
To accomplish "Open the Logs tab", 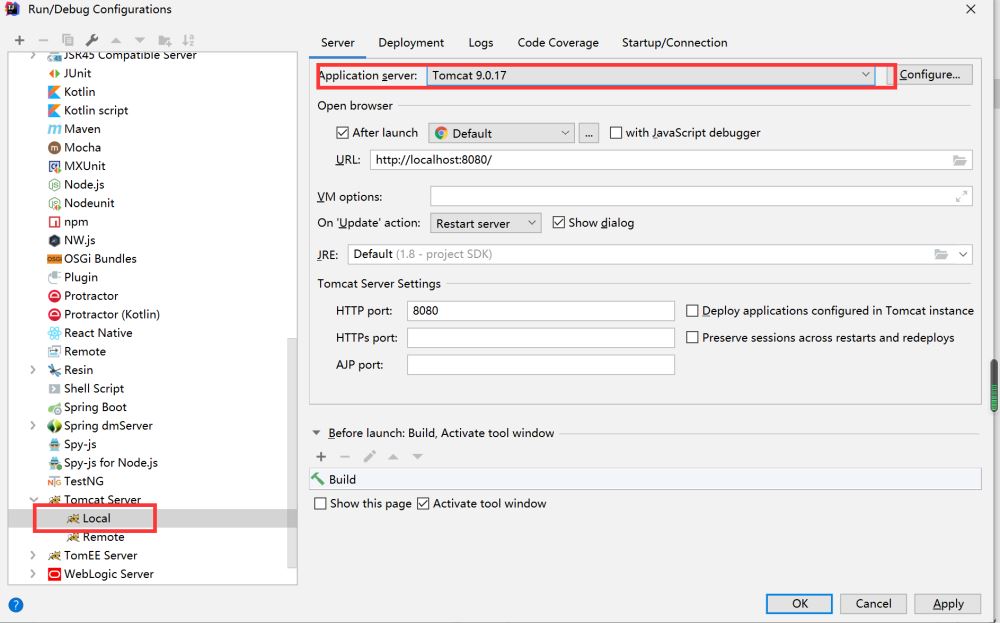I will [x=480, y=43].
